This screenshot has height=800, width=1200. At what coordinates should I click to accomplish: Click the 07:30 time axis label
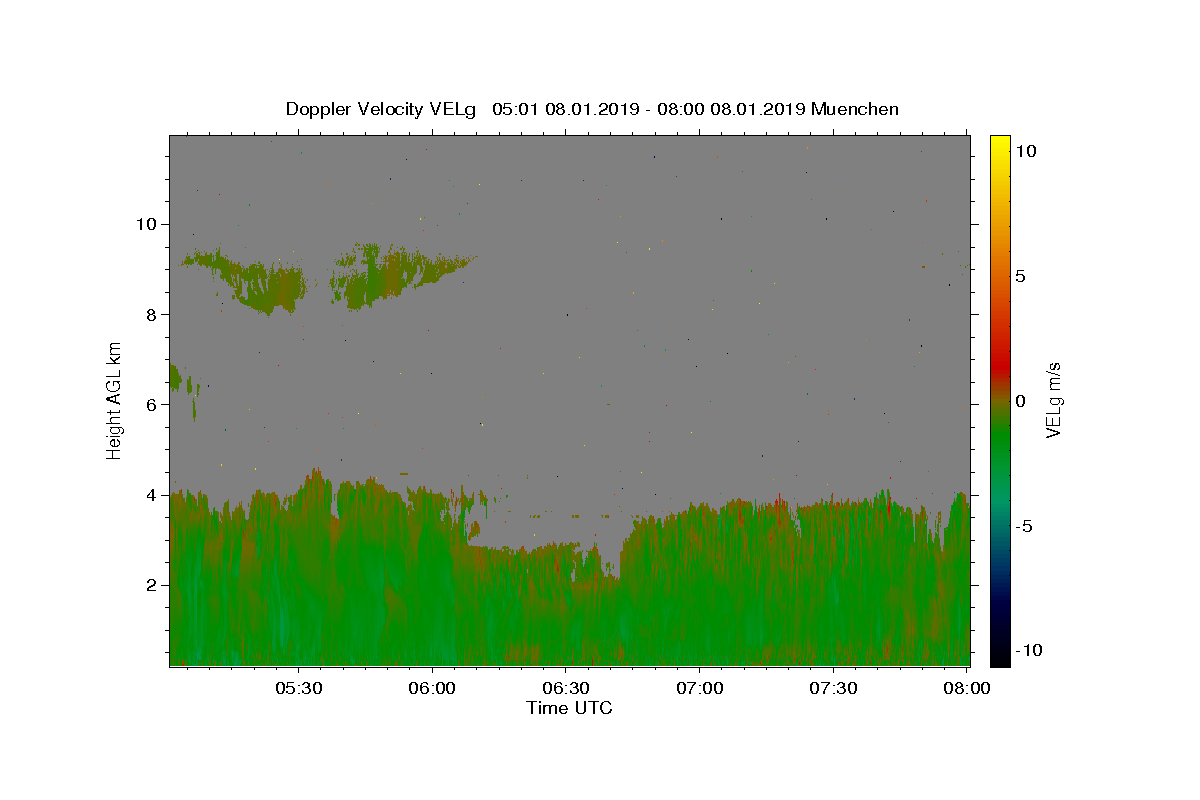[833, 688]
